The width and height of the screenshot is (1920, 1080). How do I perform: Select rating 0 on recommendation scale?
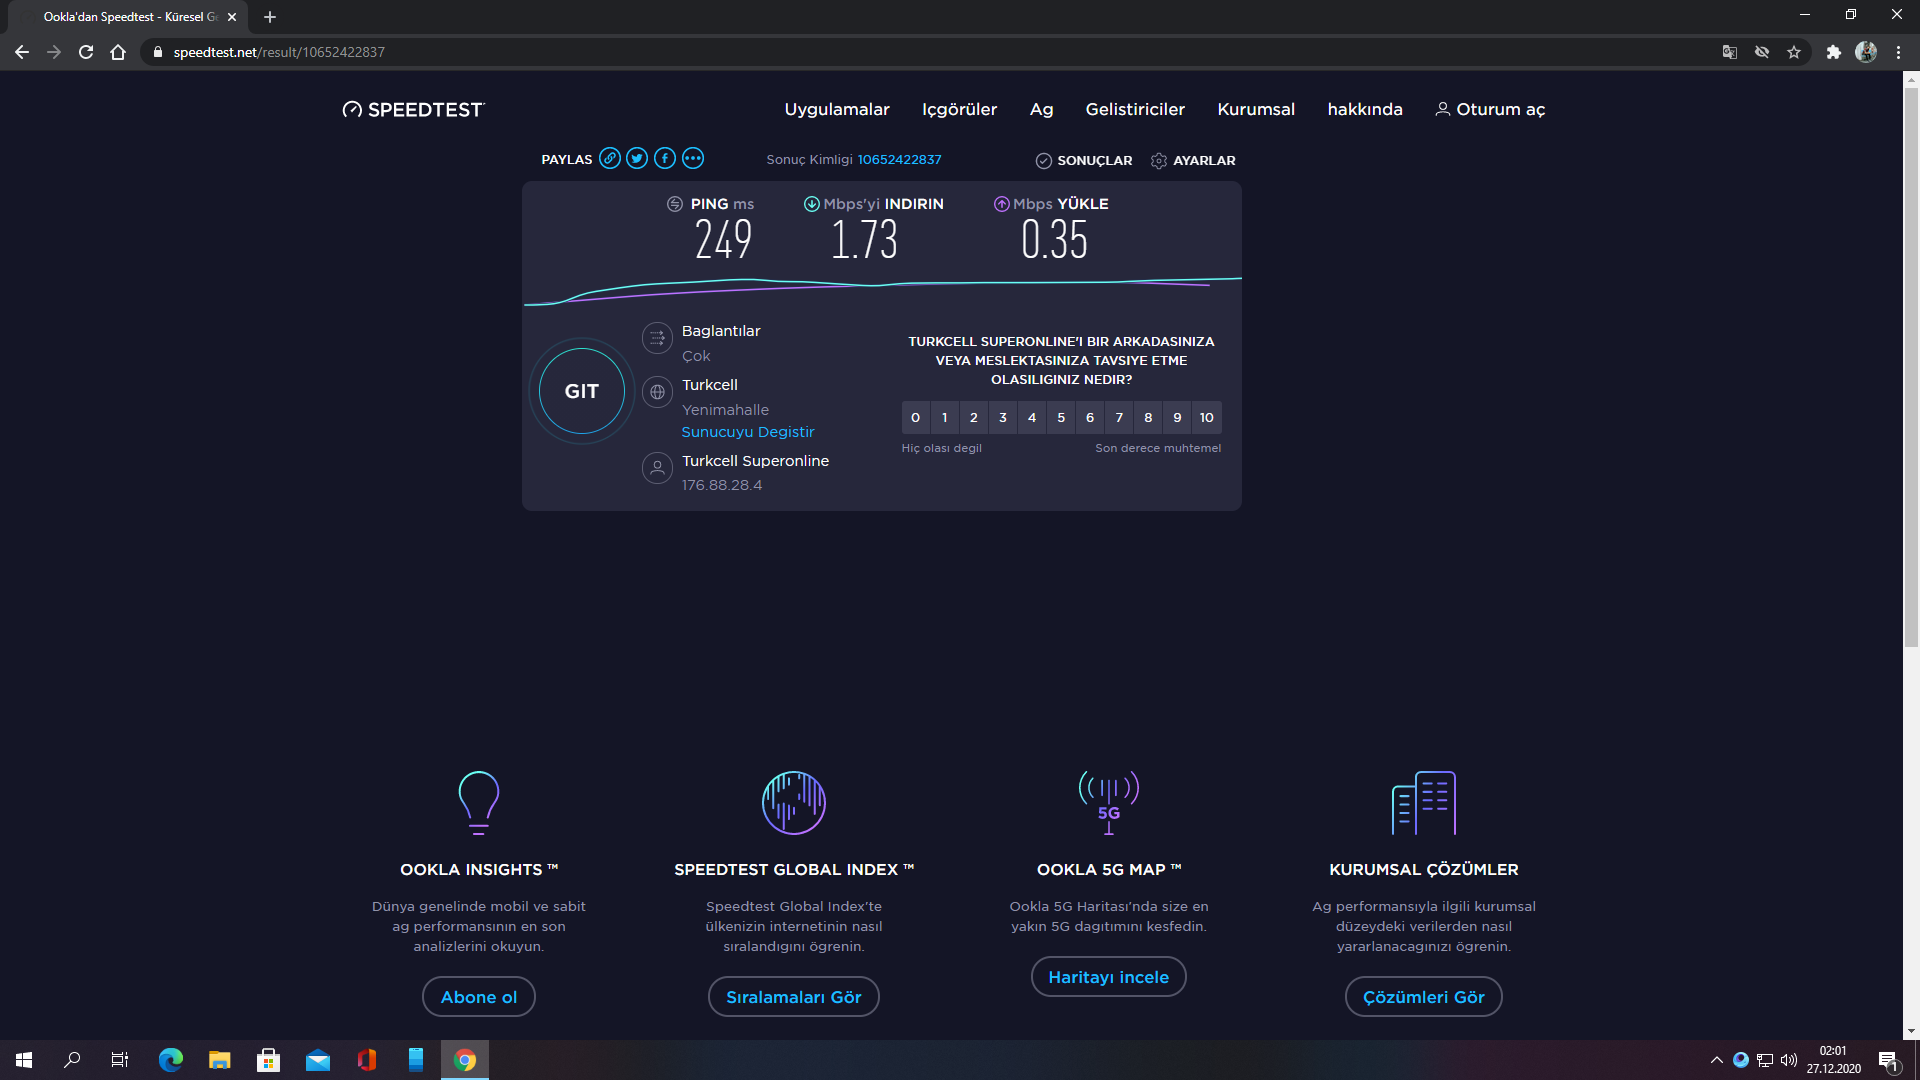click(915, 418)
